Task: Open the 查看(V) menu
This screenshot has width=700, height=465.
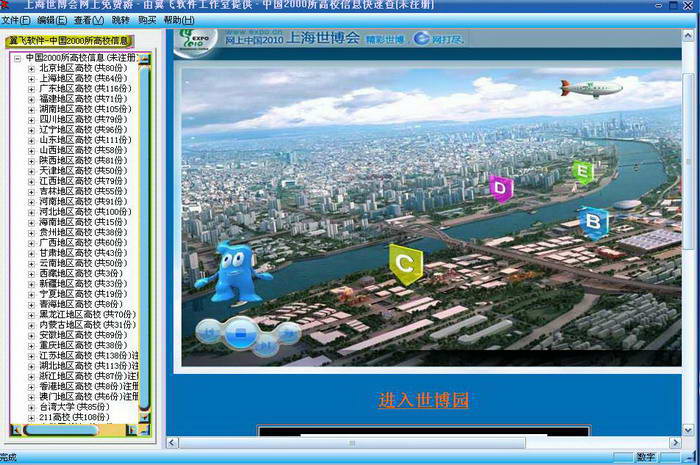Action: [x=89, y=20]
